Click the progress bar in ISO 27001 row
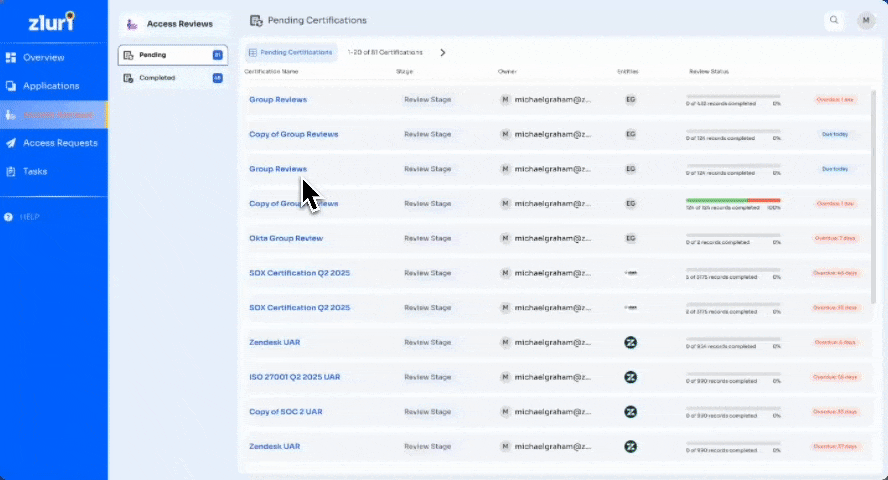The width and height of the screenshot is (888, 480). click(x=733, y=374)
